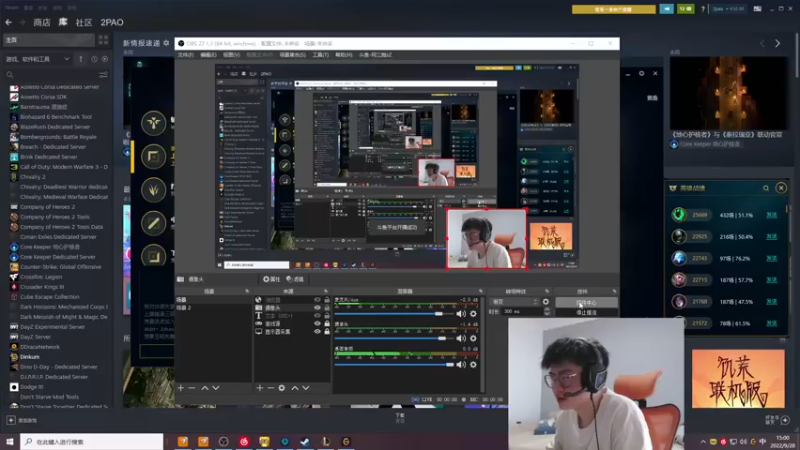Screen dimensions: 800x450
Task: Open advanced filter sliders icon in Steam library
Action: 104,75
